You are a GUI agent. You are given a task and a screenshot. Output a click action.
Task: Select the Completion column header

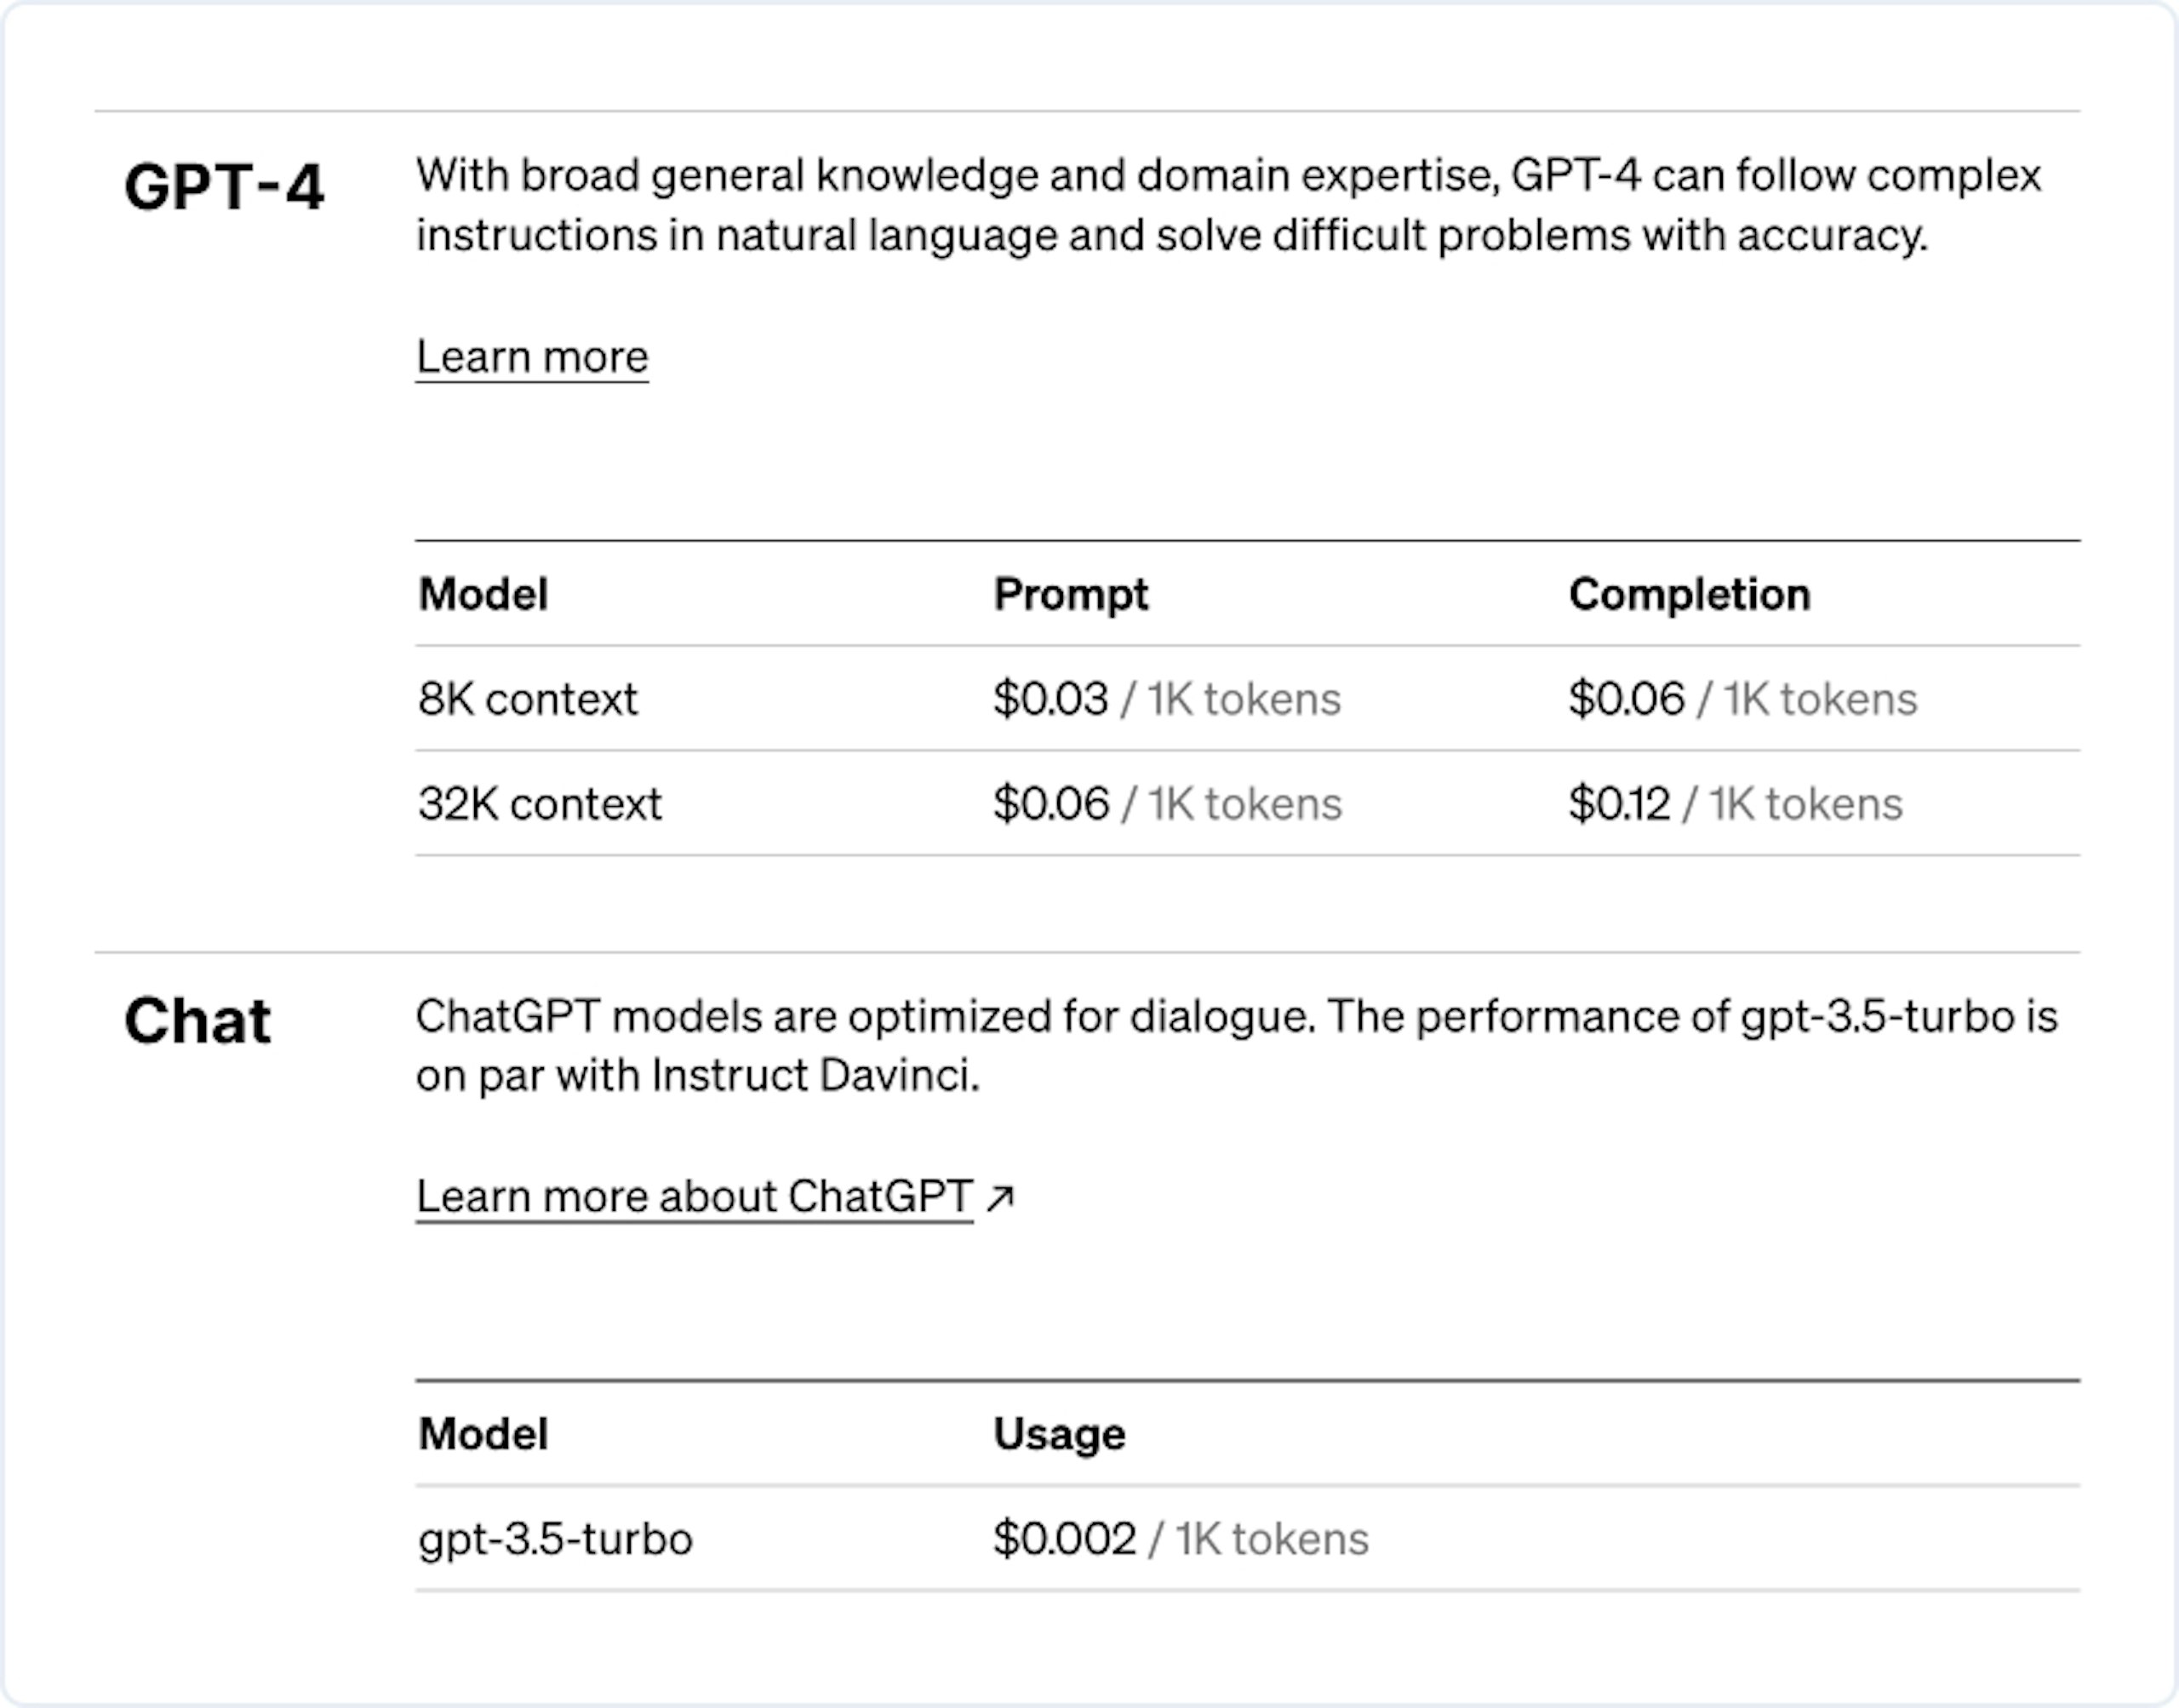(1689, 594)
